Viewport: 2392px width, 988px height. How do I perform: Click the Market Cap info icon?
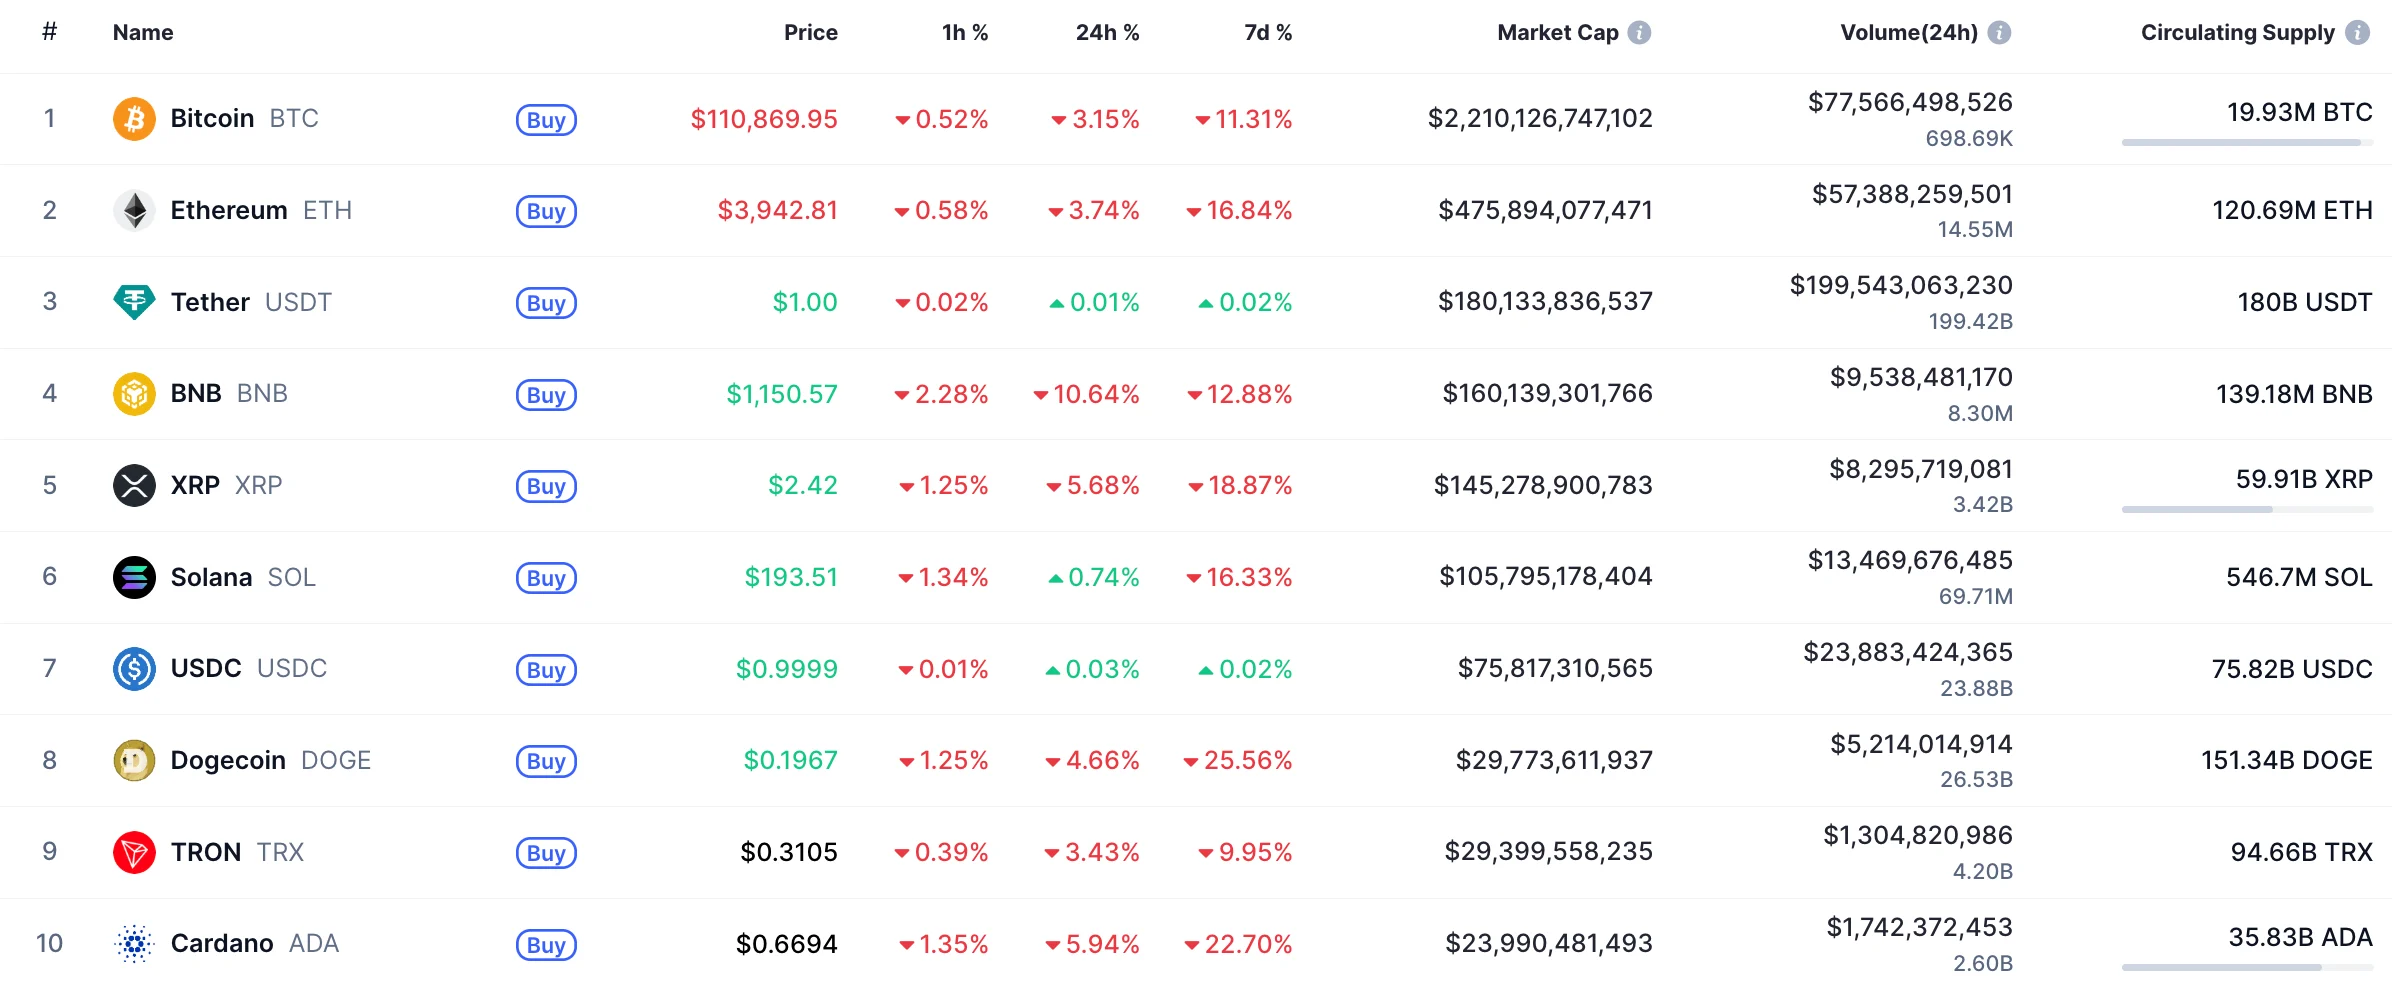1639,33
